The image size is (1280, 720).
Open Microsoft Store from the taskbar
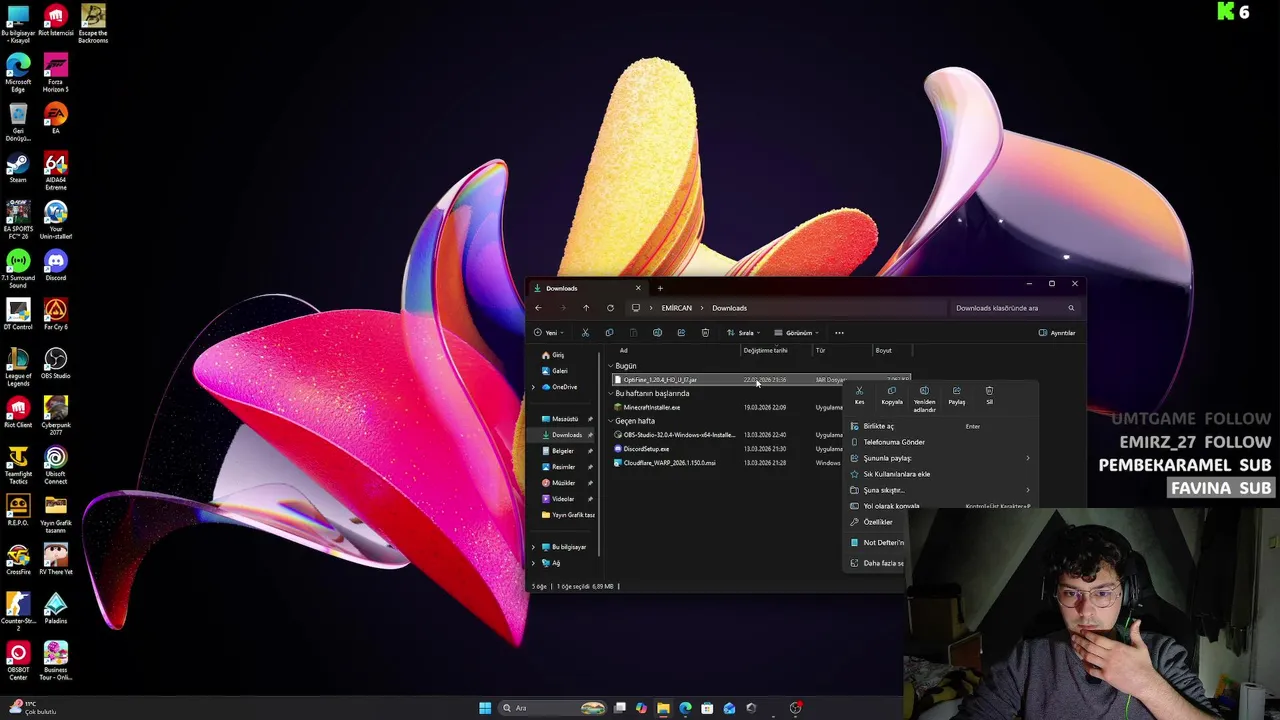point(707,708)
